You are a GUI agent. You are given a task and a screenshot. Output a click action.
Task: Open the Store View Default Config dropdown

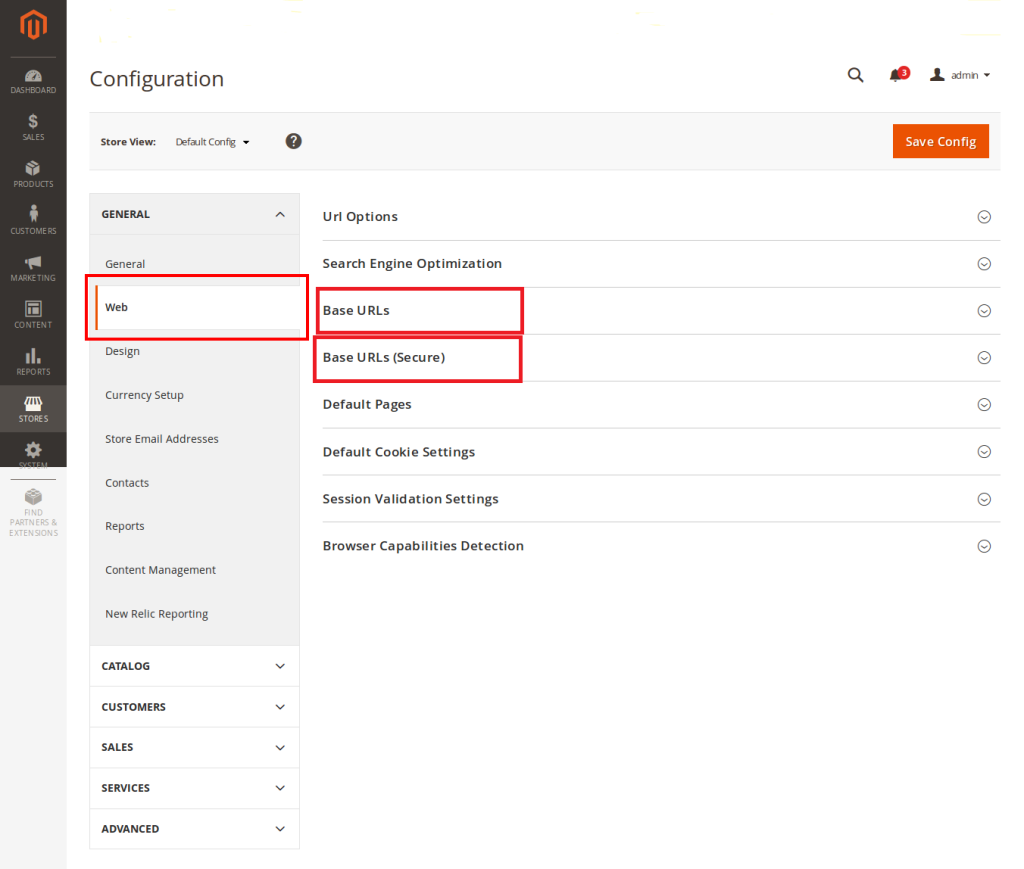212,142
